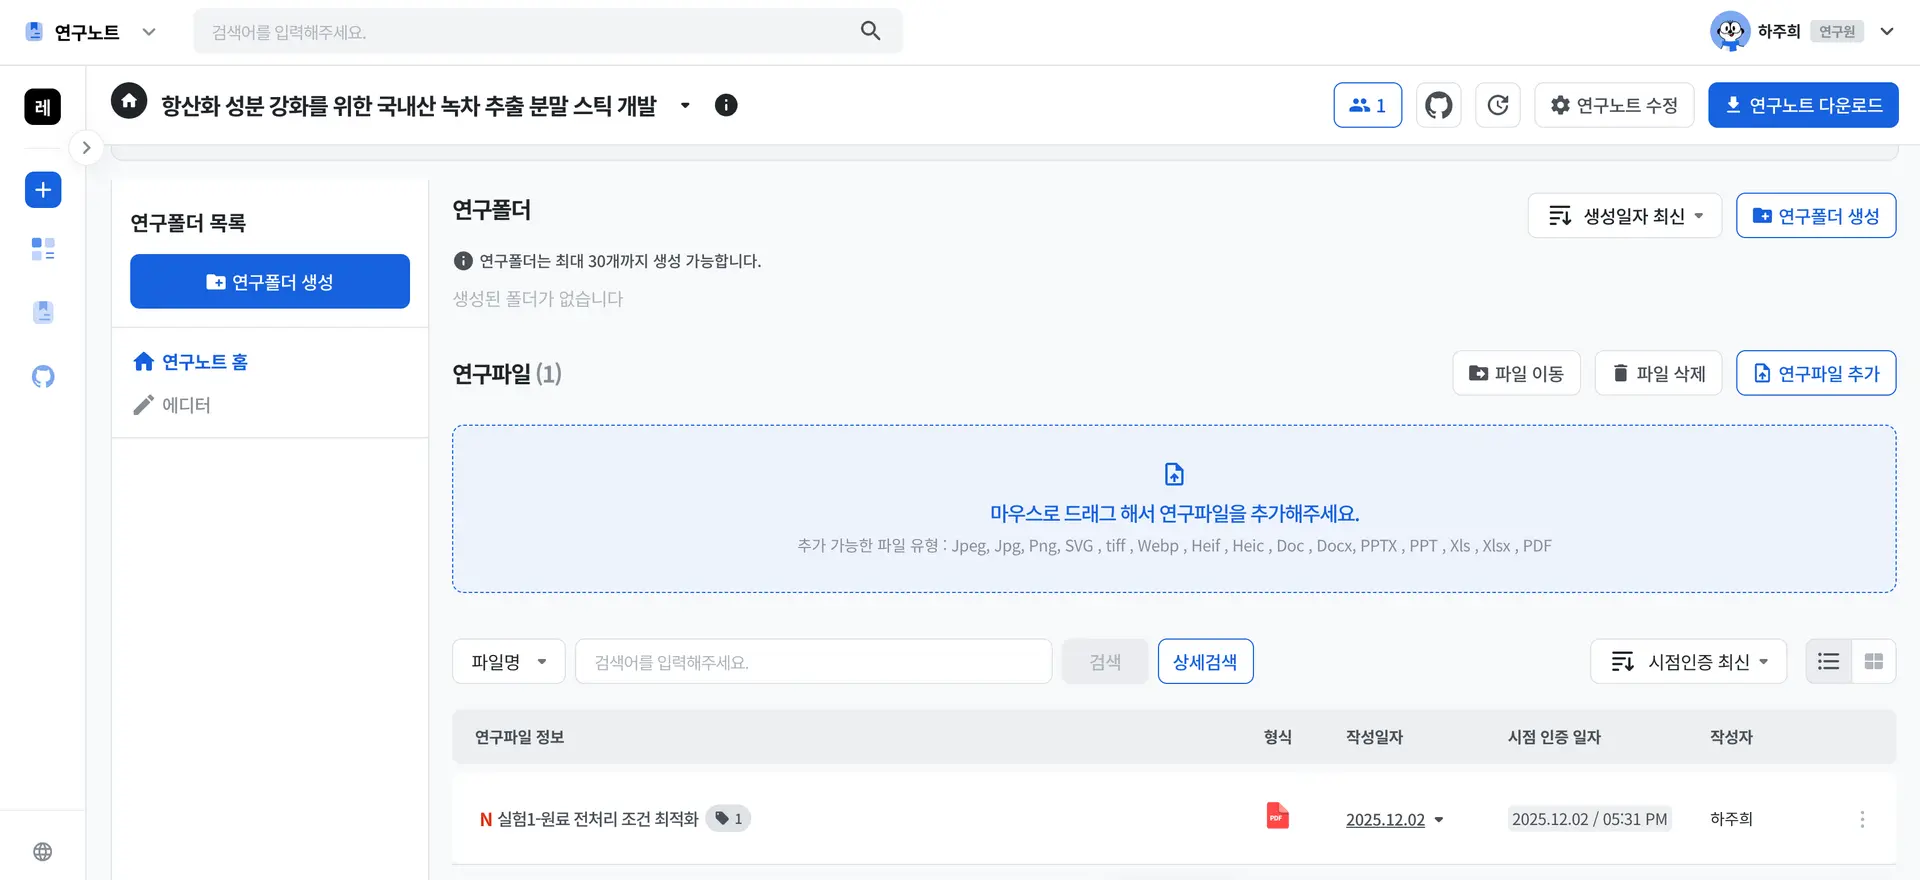Click timestamp 2025.12.02 / 05:31 PM
This screenshot has width=1920, height=880.
(x=1589, y=819)
